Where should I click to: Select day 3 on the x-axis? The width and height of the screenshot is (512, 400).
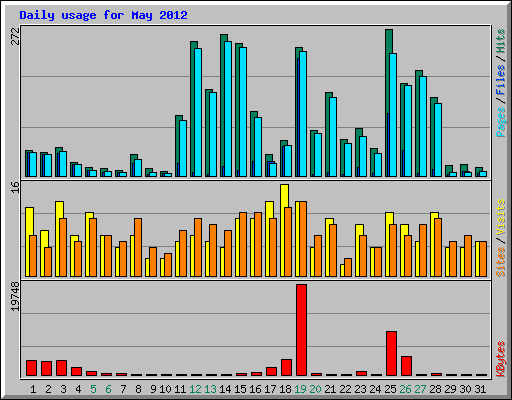pos(63,389)
